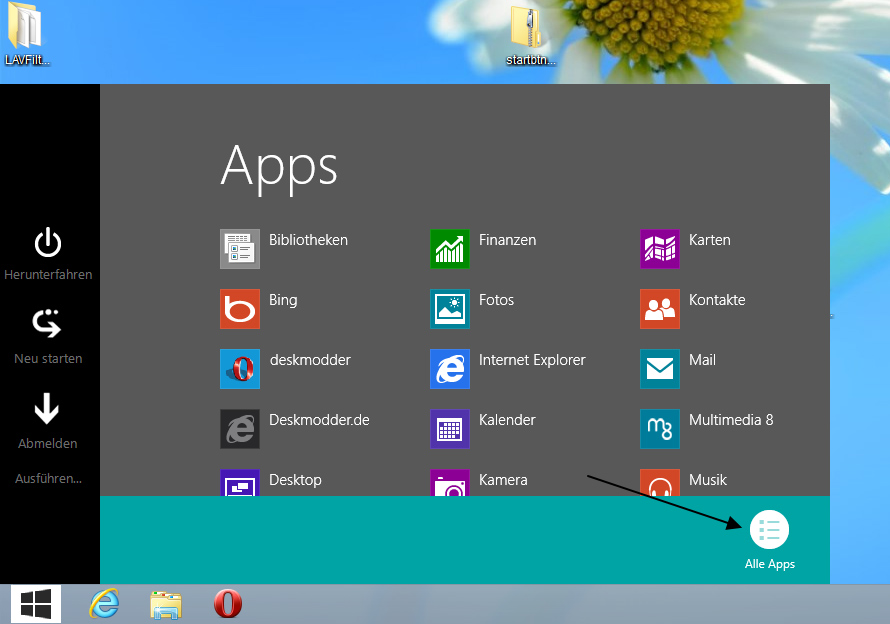Click the Alle Apps label text
Image resolution: width=890 pixels, height=624 pixels.
pos(770,564)
